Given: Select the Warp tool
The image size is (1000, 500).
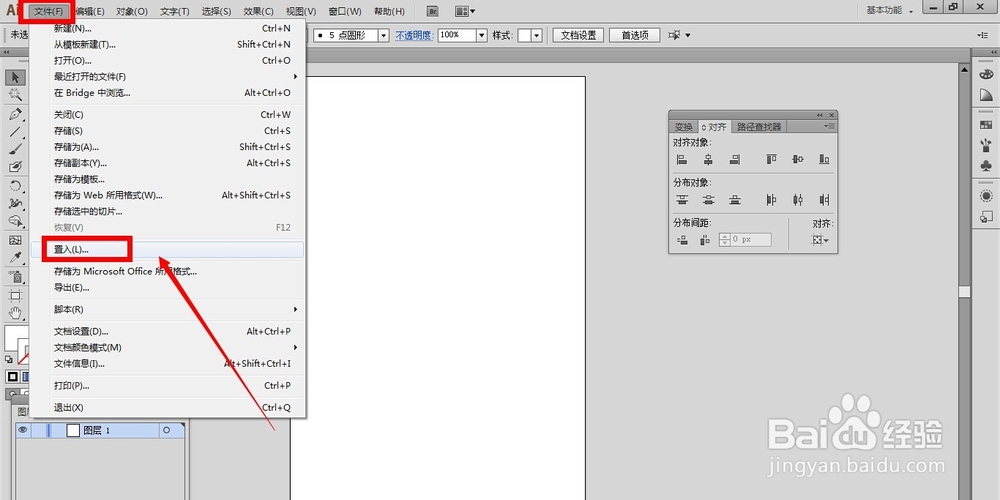Looking at the screenshot, I should 15,203.
